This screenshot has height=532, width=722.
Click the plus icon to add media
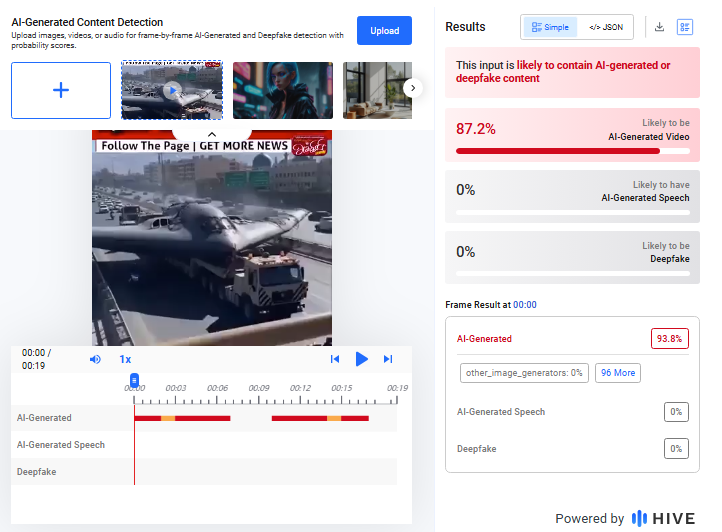click(x=61, y=90)
